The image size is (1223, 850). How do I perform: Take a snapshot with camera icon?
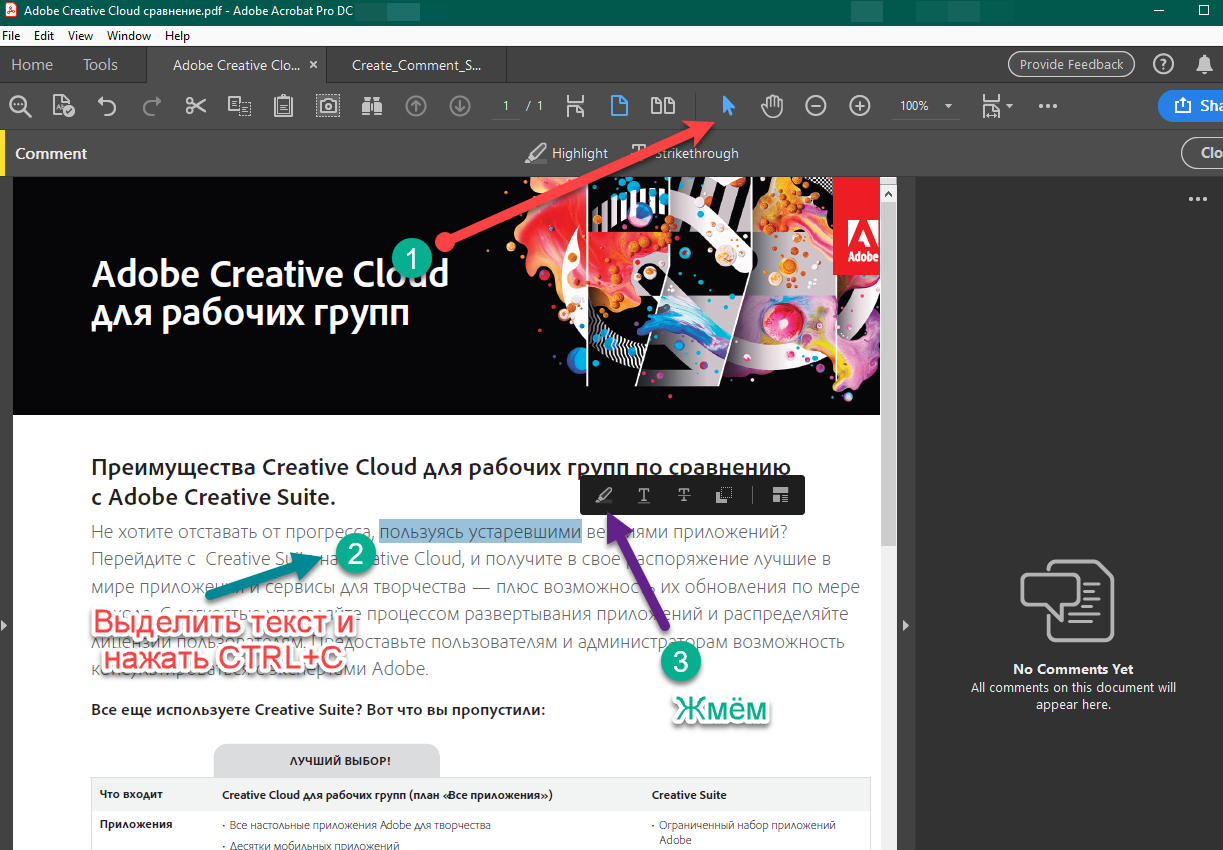click(x=327, y=106)
